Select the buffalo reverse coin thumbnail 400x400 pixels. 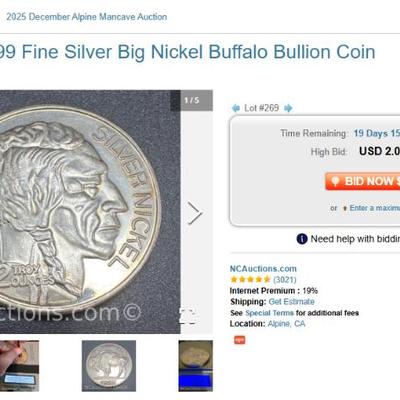click(x=109, y=366)
